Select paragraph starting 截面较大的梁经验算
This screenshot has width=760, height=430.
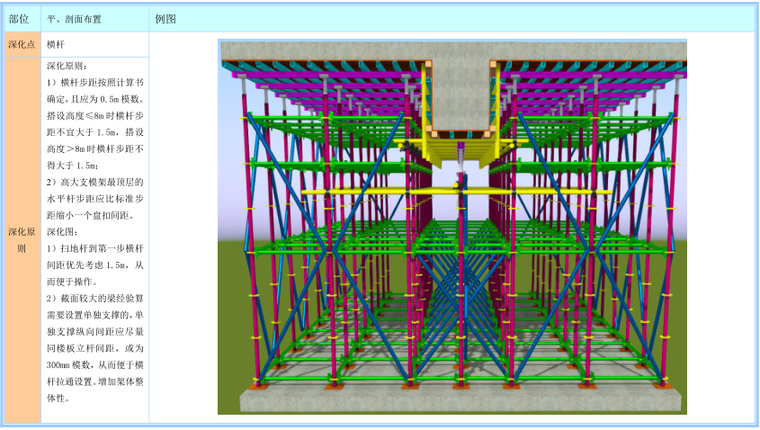pyautogui.click(x=95, y=348)
